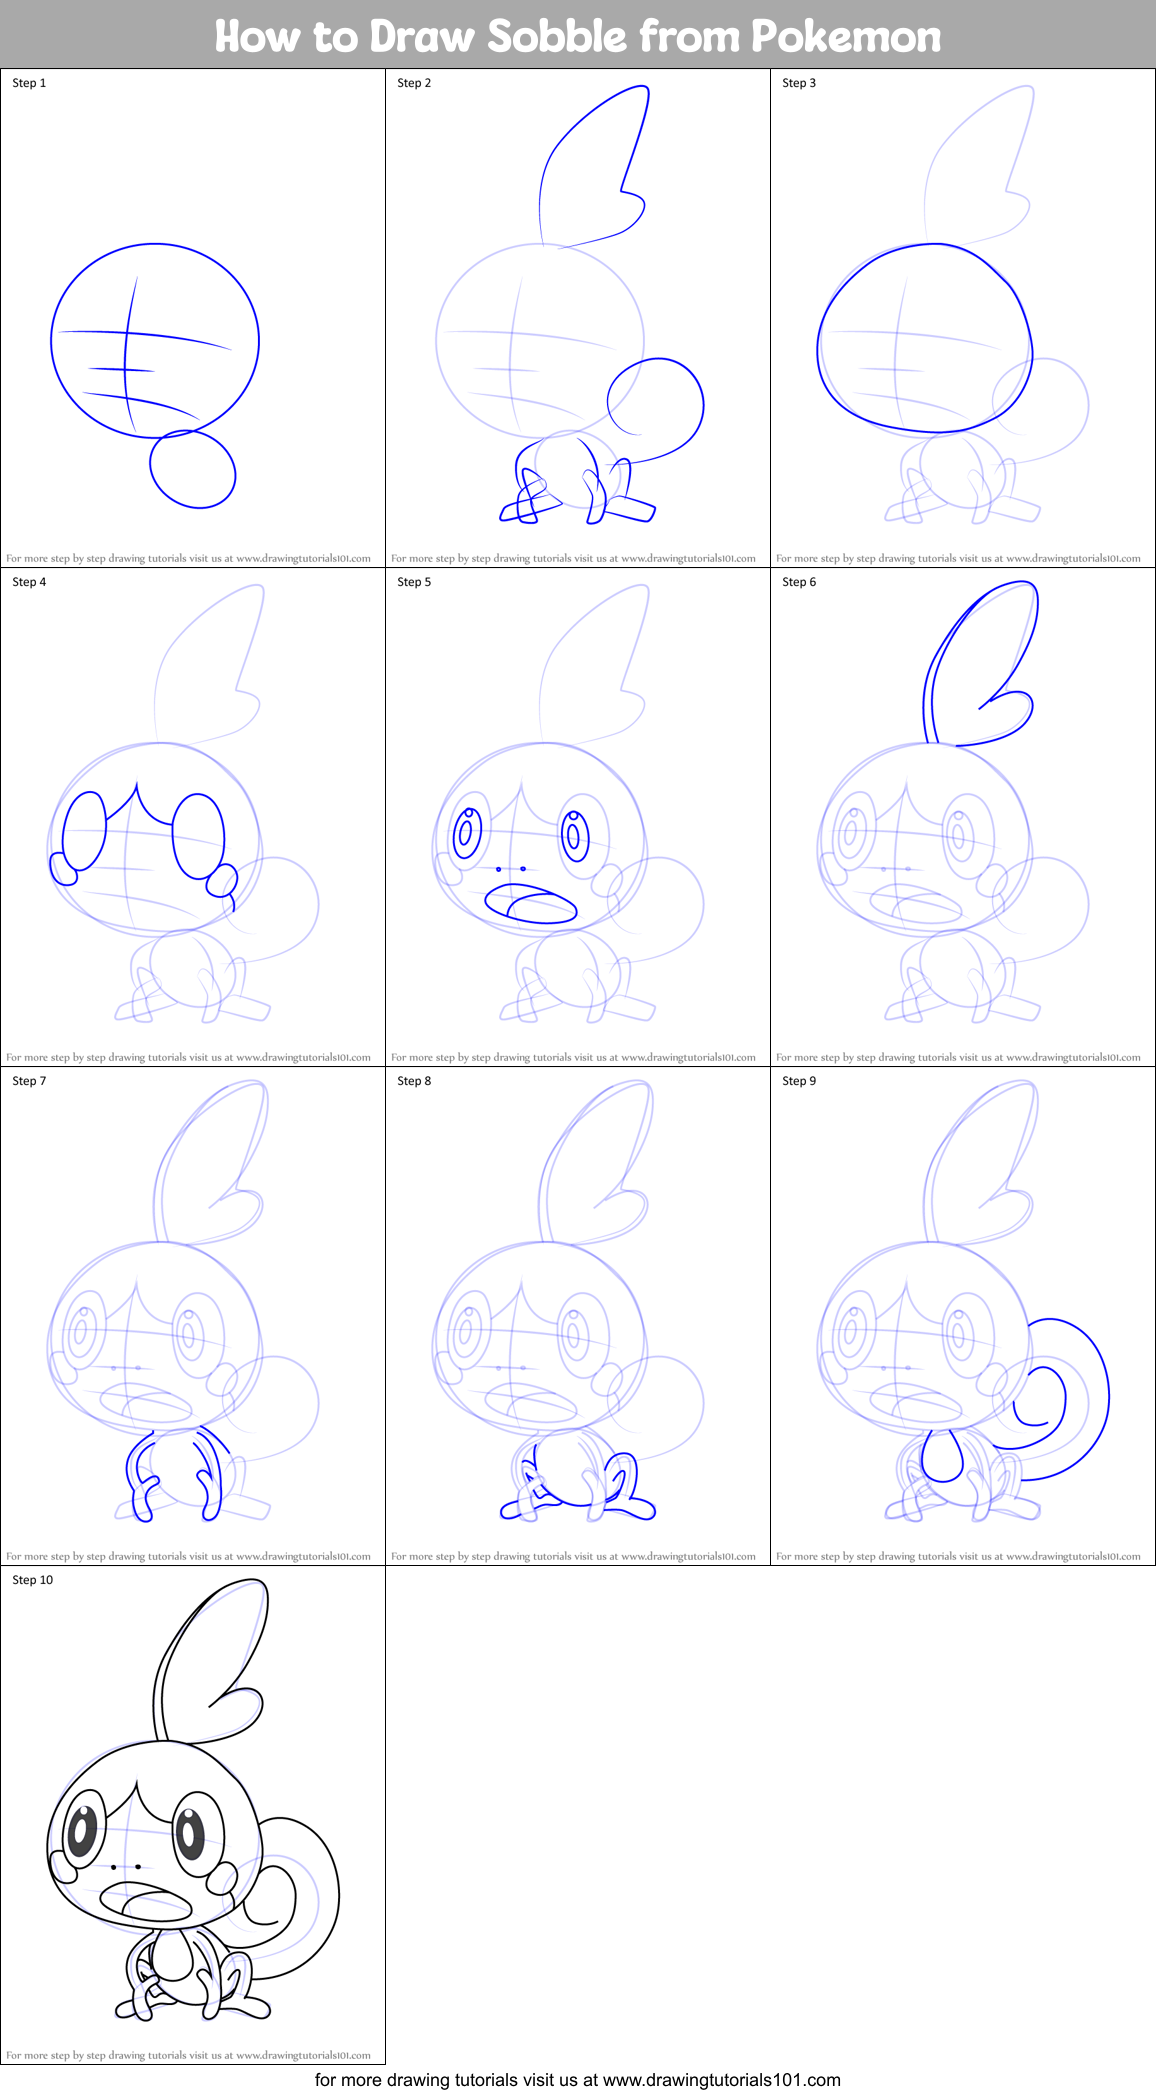The height and width of the screenshot is (2095, 1156).
Task: Open the Step 3 drawing thumbnail
Action: point(963,318)
